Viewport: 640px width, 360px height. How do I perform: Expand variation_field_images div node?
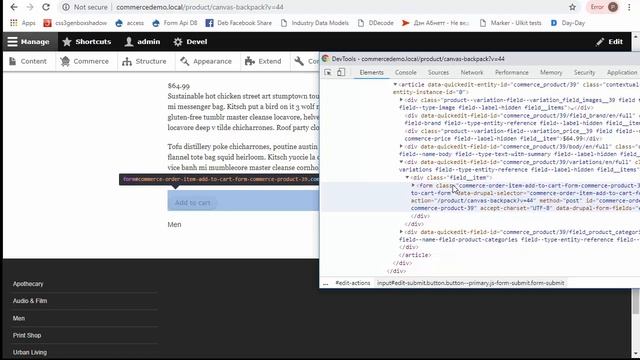[401, 100]
